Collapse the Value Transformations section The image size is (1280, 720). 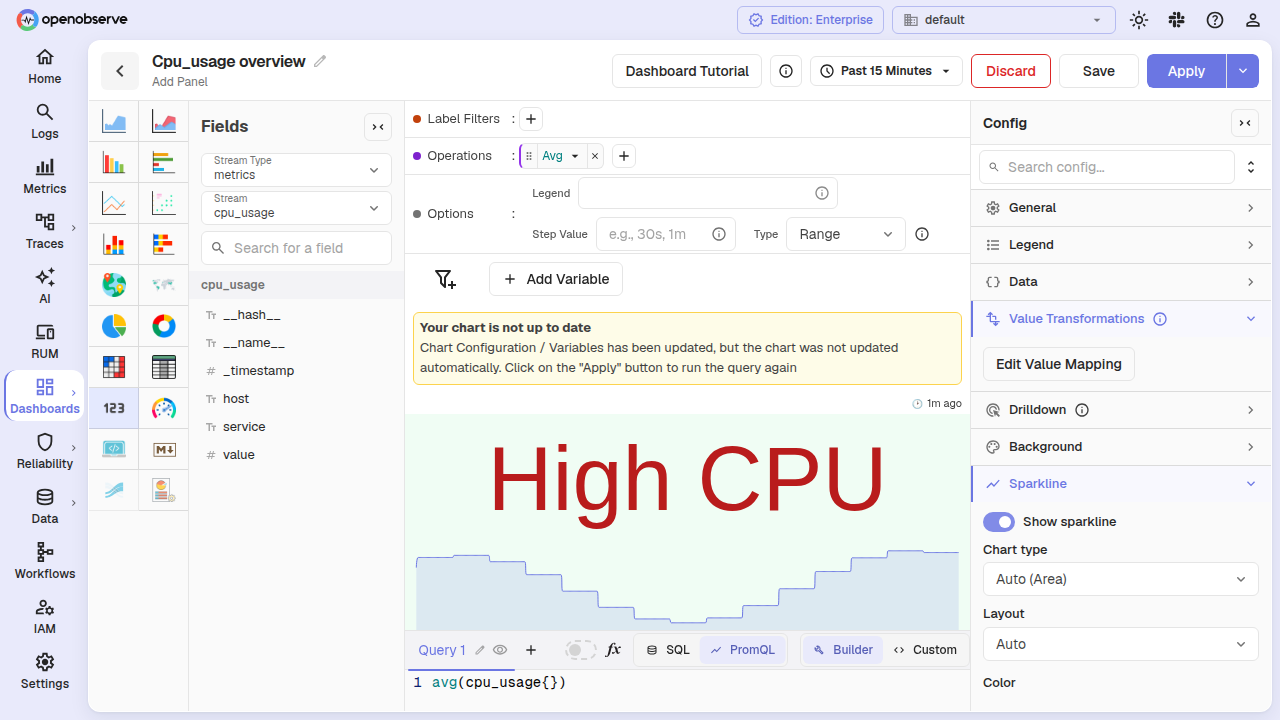[x=1121, y=319]
